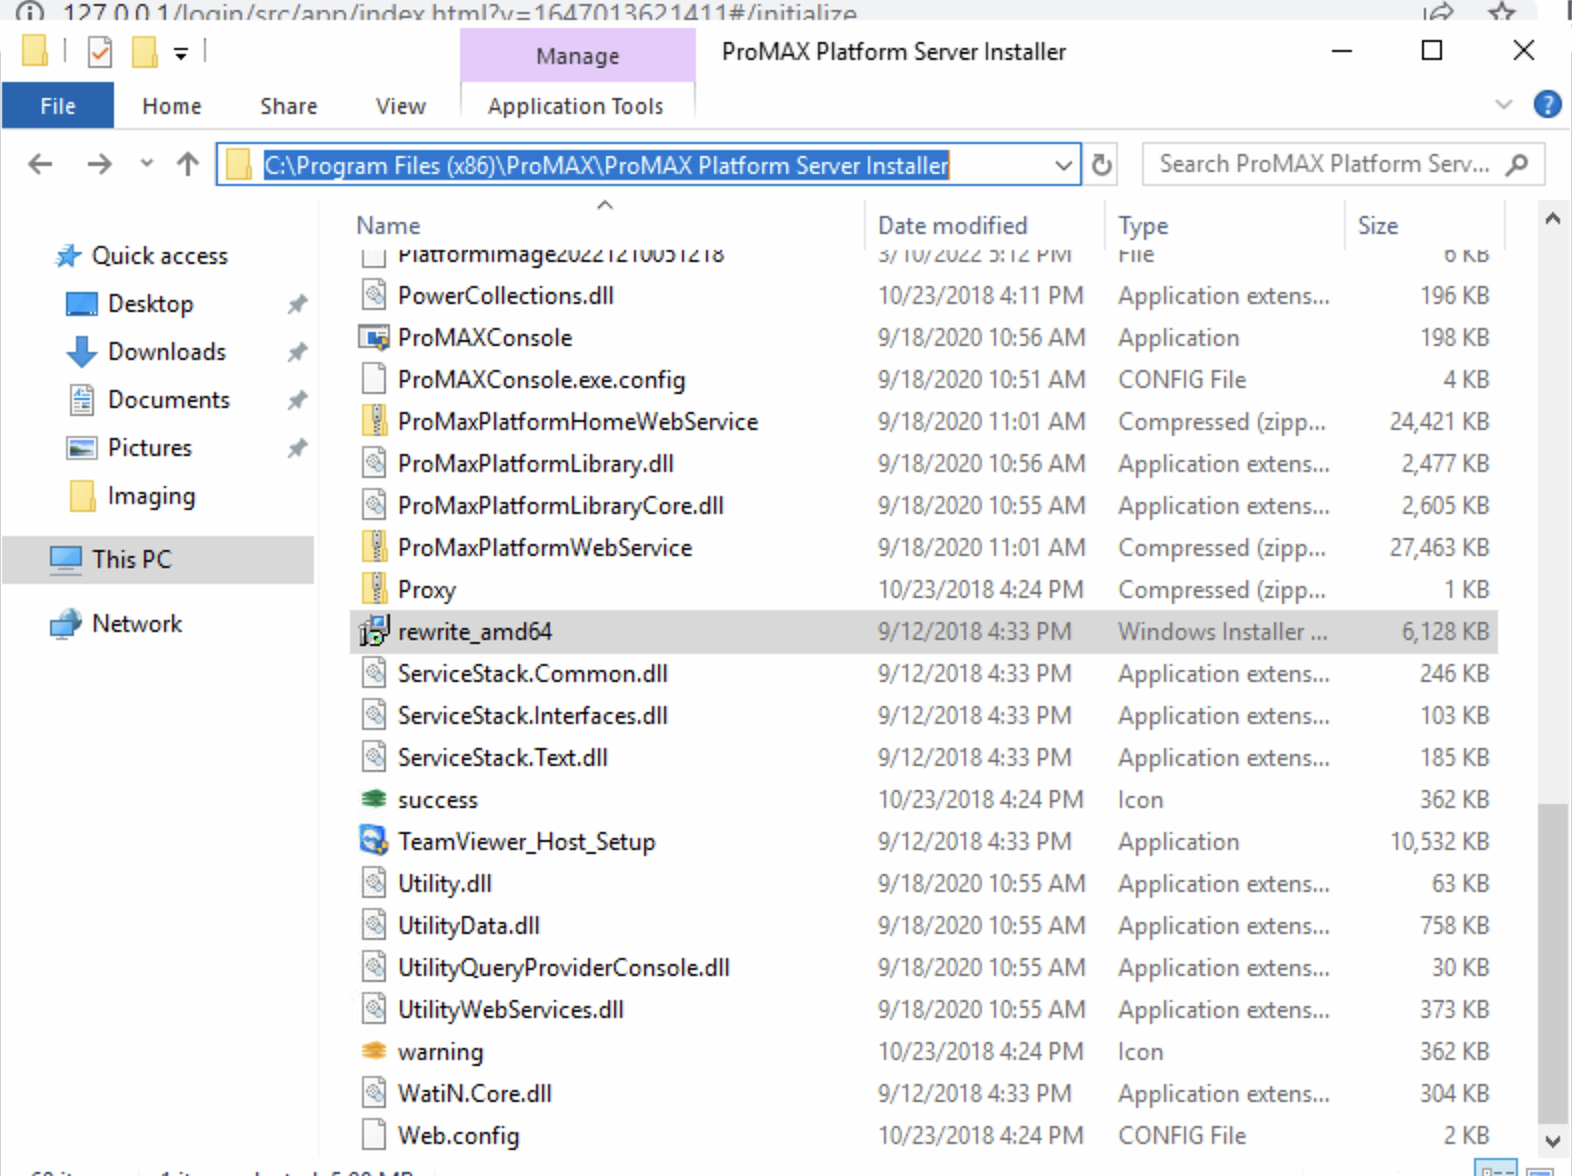The height and width of the screenshot is (1176, 1572).
Task: Click the 6,128 KB size cell
Action: tap(1445, 632)
